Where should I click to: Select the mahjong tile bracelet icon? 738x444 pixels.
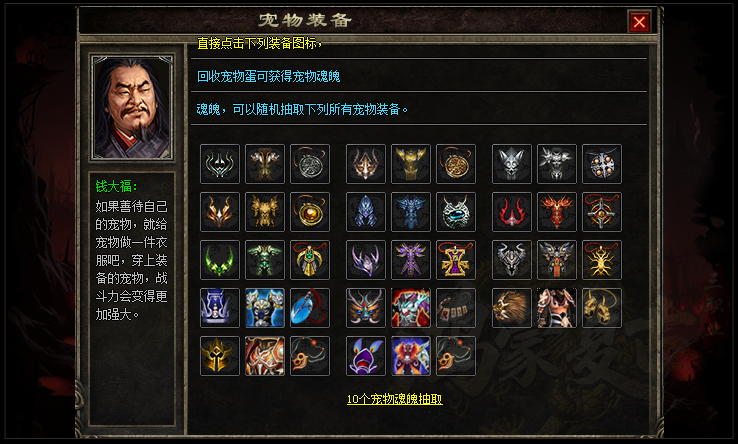point(456,308)
